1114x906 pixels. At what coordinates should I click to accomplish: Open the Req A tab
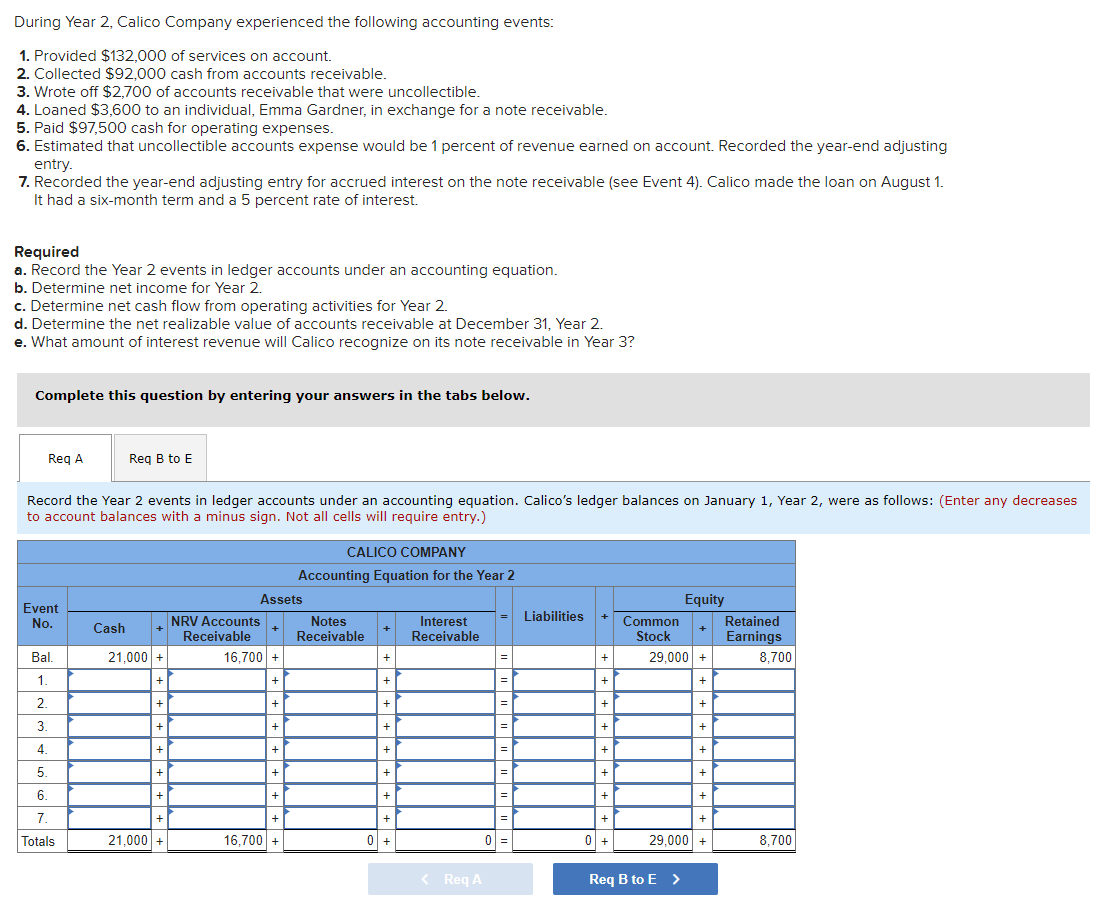point(65,458)
